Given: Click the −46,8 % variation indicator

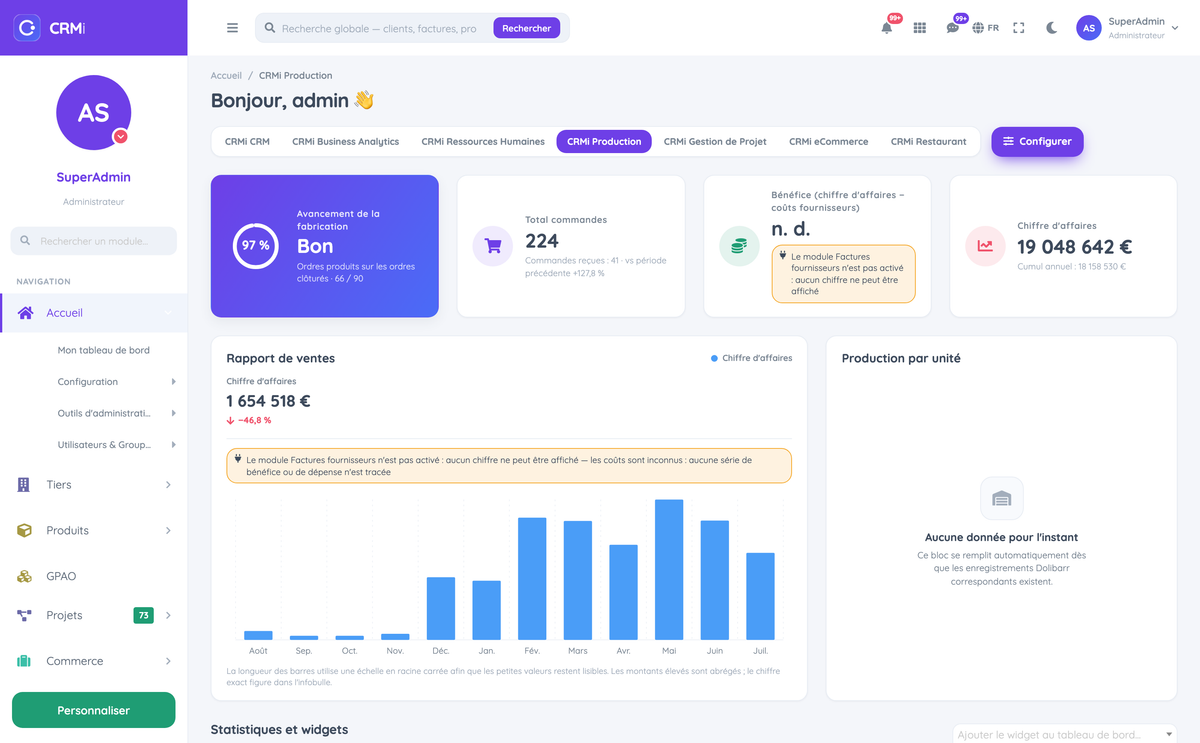Looking at the screenshot, I should coord(249,421).
